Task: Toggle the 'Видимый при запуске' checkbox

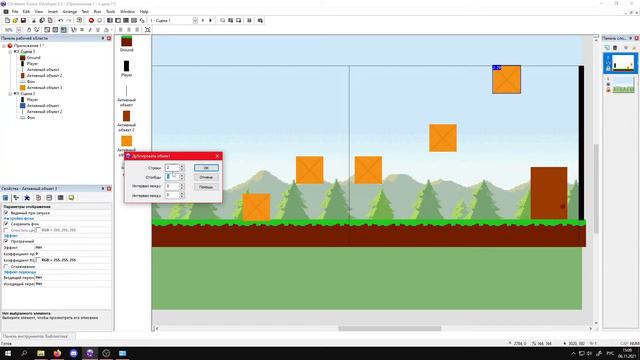Action: (x=6, y=213)
